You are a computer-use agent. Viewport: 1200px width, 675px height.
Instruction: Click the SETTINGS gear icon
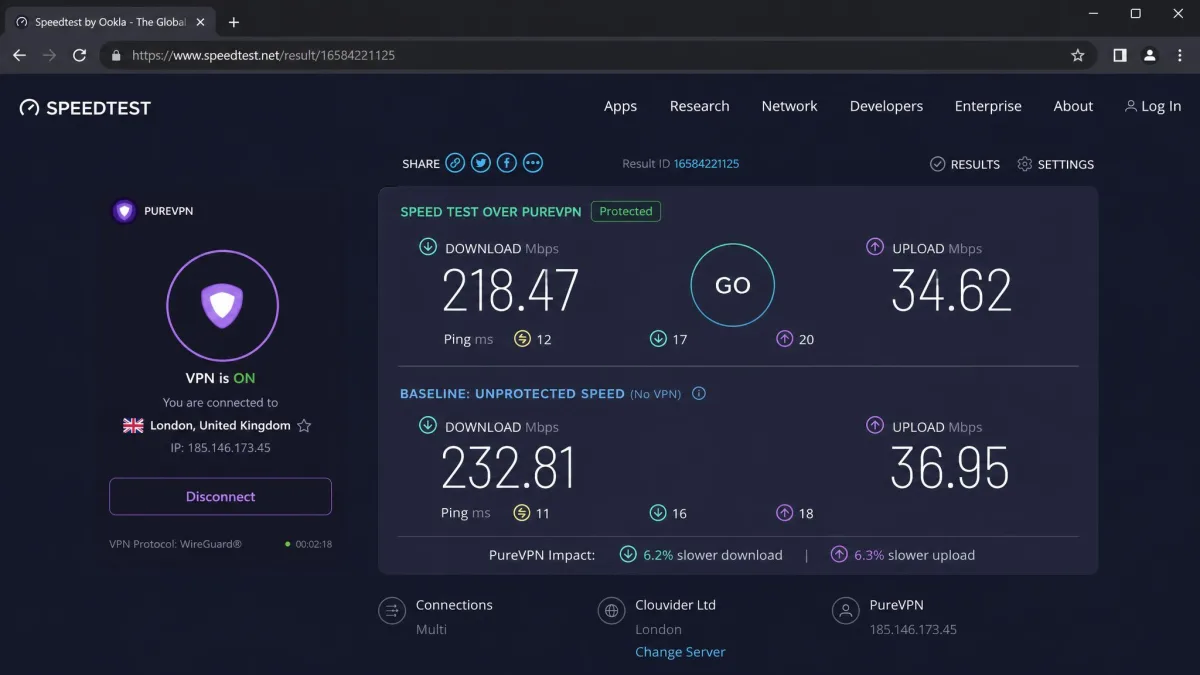click(x=1024, y=164)
